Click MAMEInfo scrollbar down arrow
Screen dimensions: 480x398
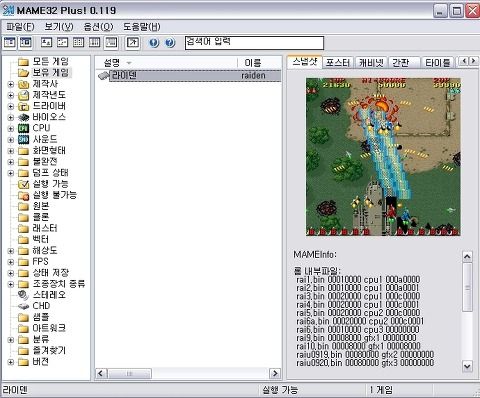(x=467, y=367)
